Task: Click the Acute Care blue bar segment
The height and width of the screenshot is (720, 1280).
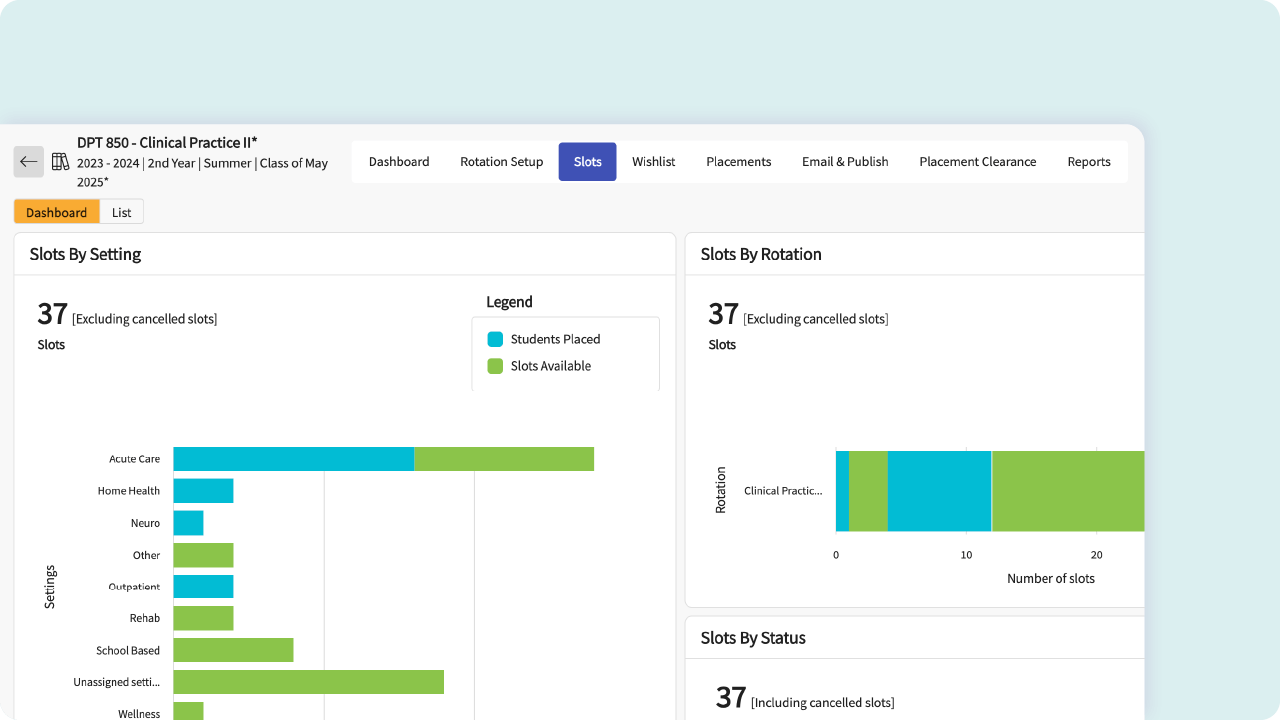Action: click(x=294, y=459)
